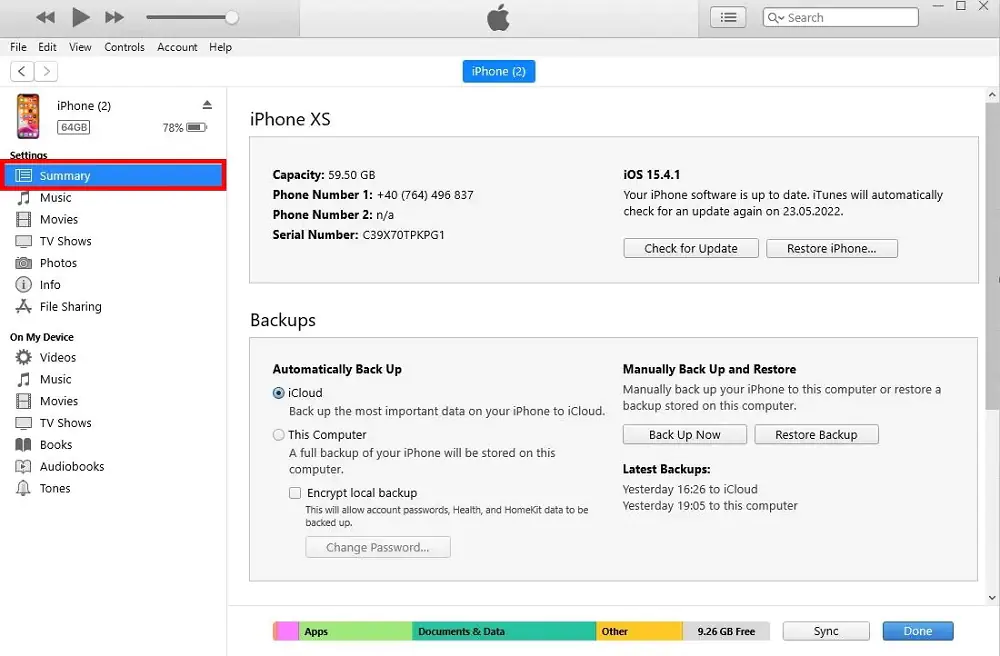The height and width of the screenshot is (656, 1000).
Task: Open Audiobooks under On My Device
Action: (71, 467)
